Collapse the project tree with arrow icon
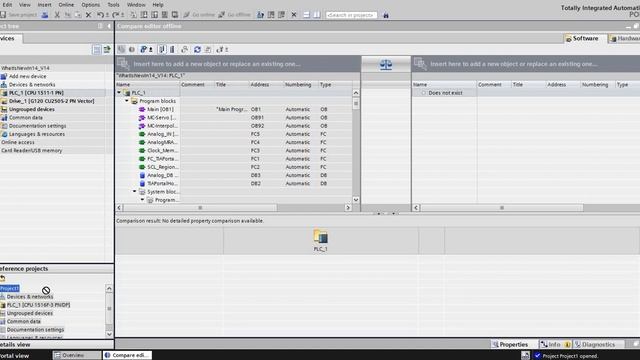This screenshot has width=640, height=360. (x=109, y=26)
